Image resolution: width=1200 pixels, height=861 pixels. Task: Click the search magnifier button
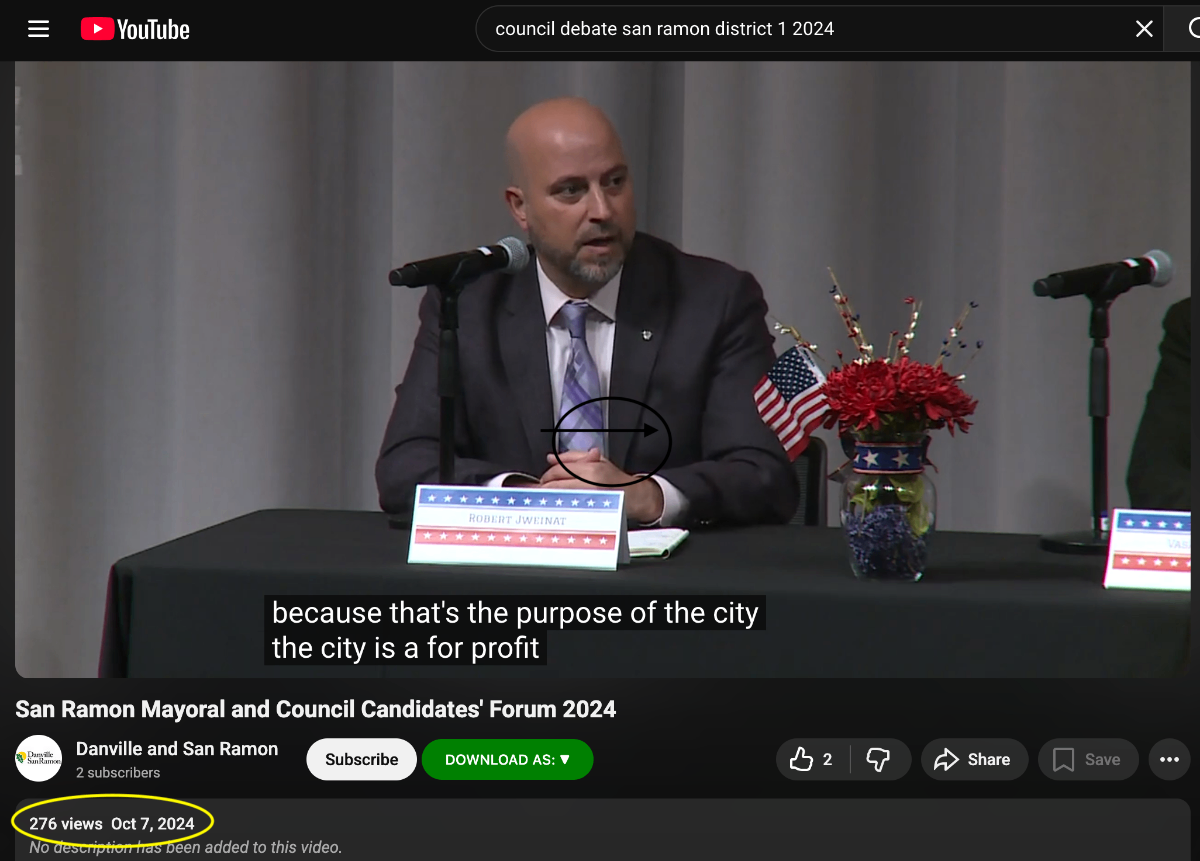coord(1188,29)
